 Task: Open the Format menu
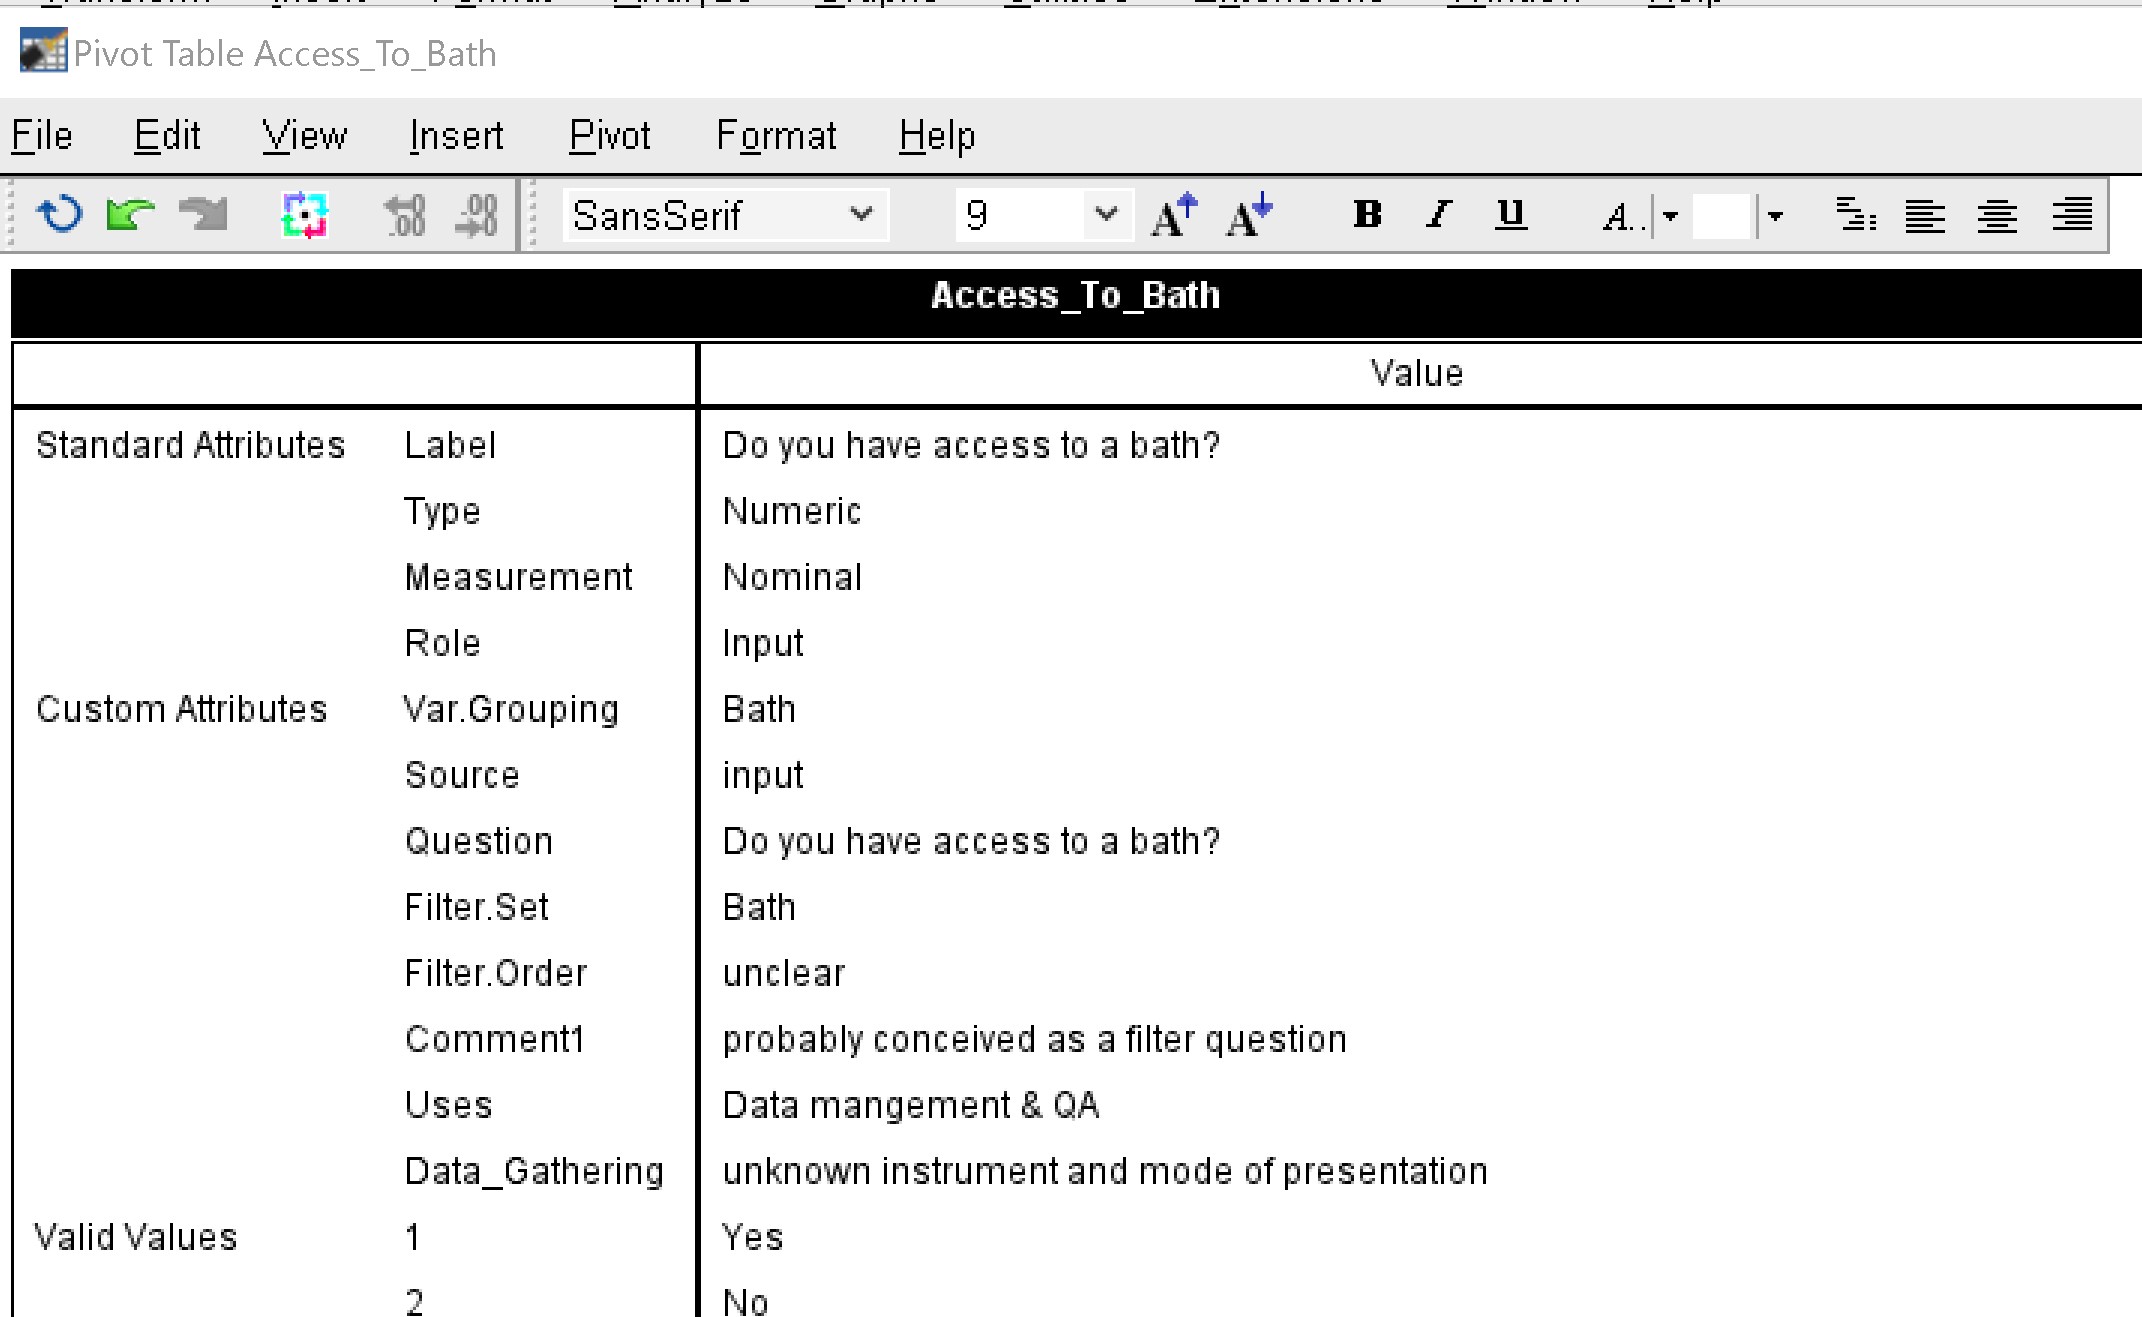tap(776, 136)
